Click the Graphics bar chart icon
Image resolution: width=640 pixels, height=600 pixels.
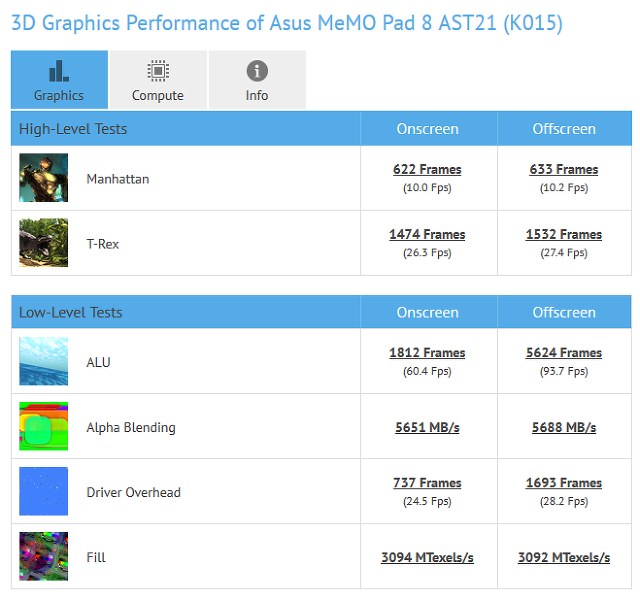tap(59, 71)
